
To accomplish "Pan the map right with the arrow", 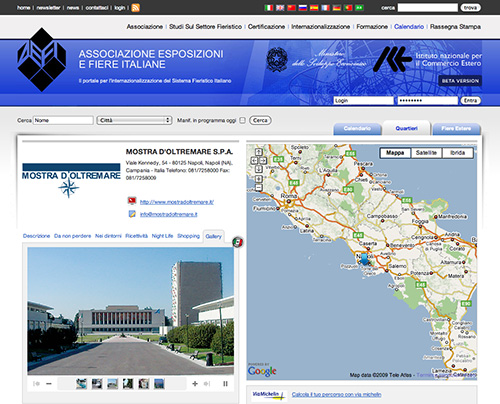I will [x=263, y=161].
